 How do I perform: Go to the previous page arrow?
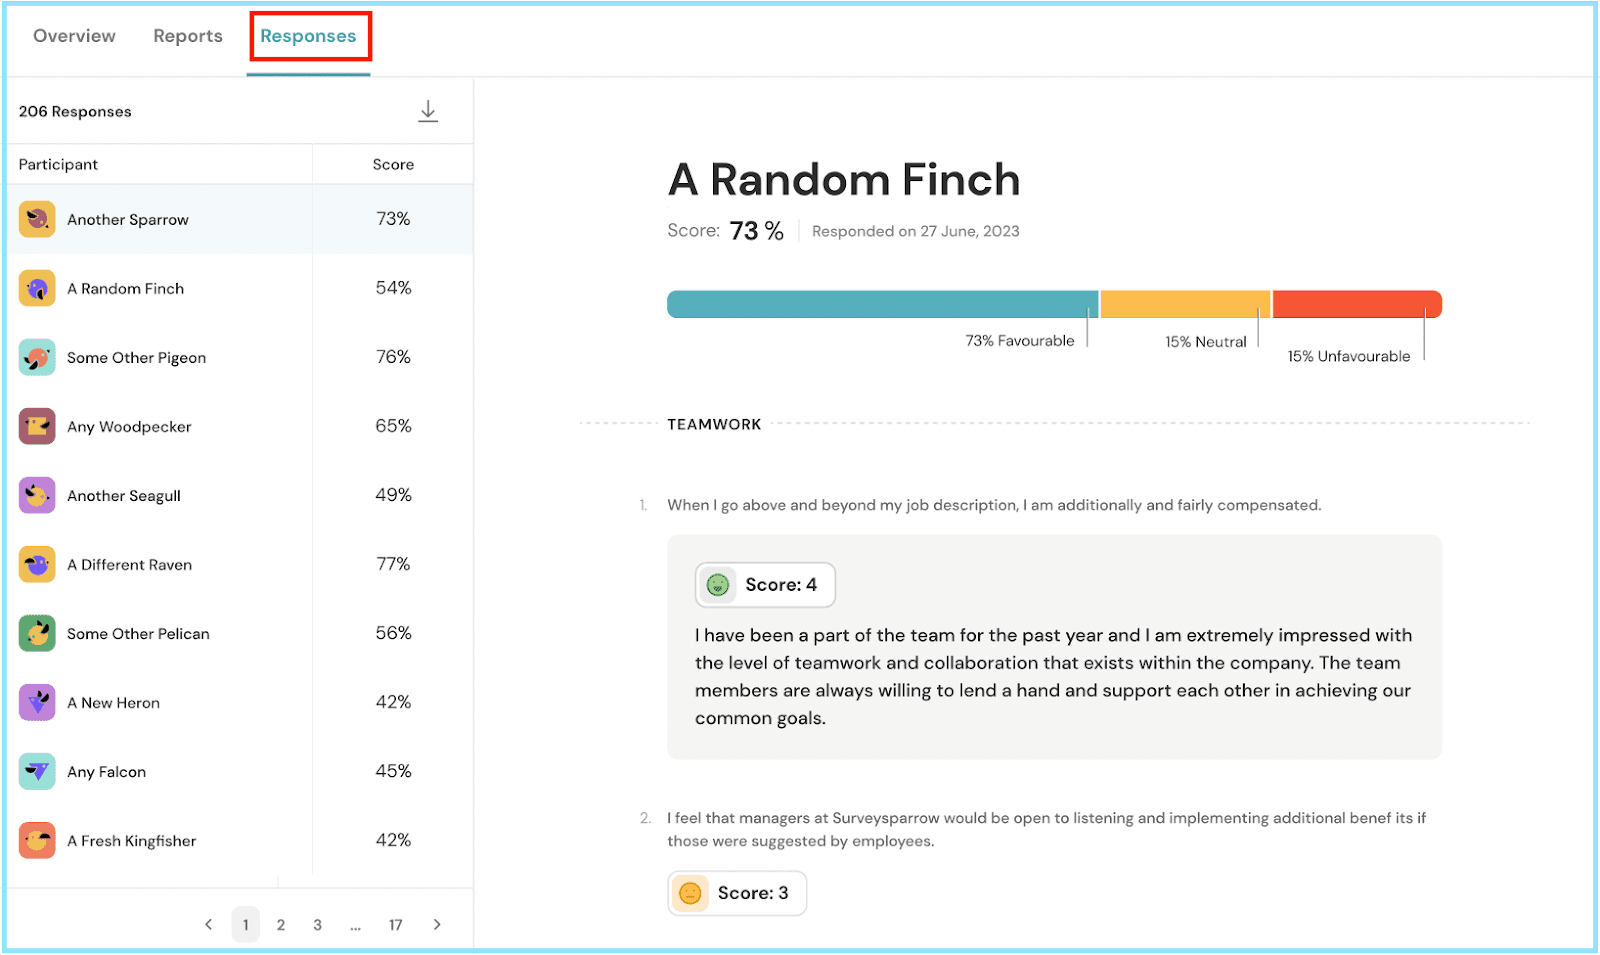[208, 925]
